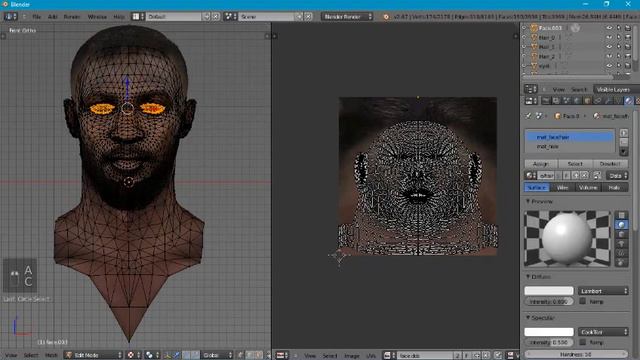Viewport: 640px width, 360px height.
Task: Open the Material properties tab icon
Action: 629,100
